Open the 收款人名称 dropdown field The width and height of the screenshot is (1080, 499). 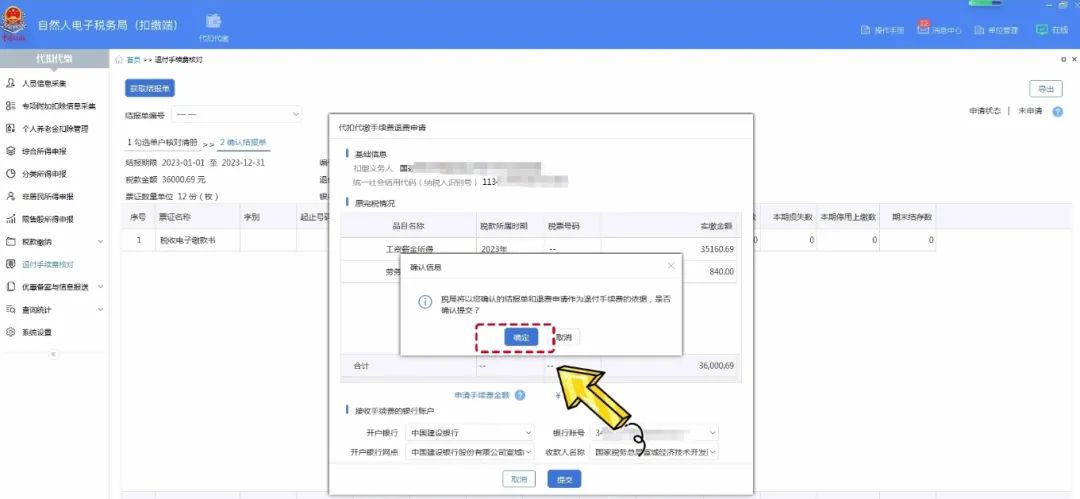click(x=658, y=452)
